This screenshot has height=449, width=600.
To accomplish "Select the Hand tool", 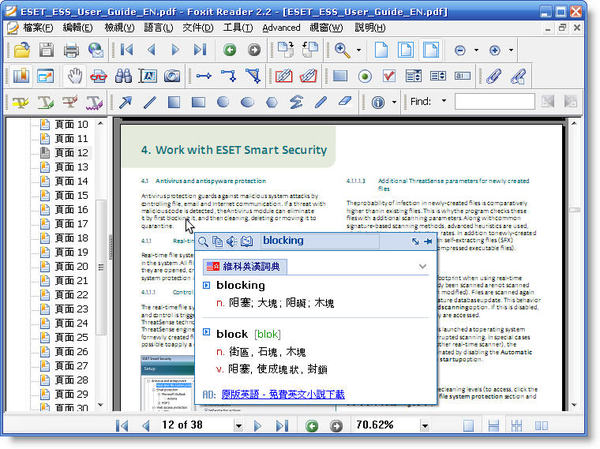I will (75, 76).
